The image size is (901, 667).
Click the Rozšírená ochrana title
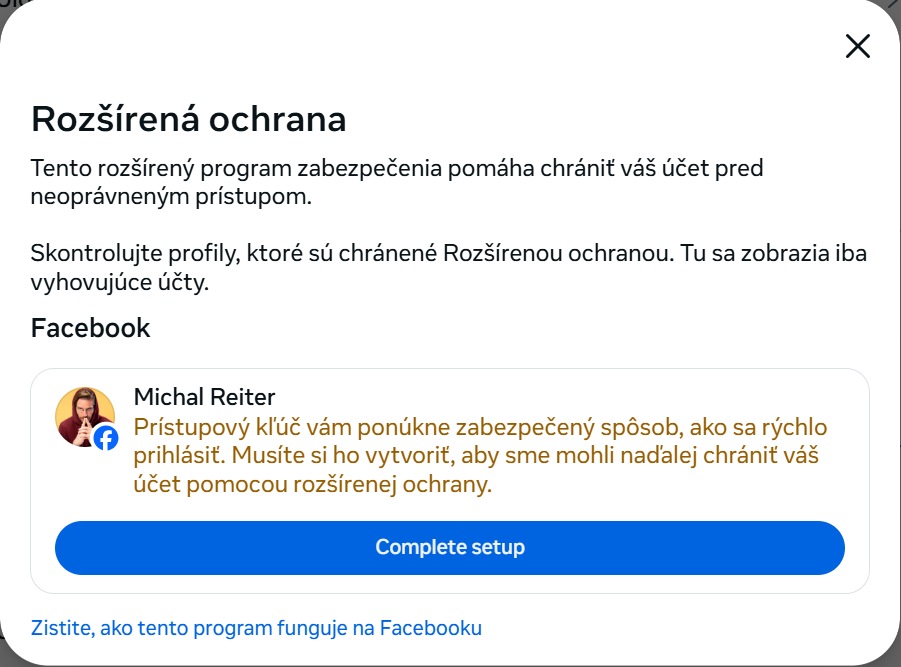[189, 119]
